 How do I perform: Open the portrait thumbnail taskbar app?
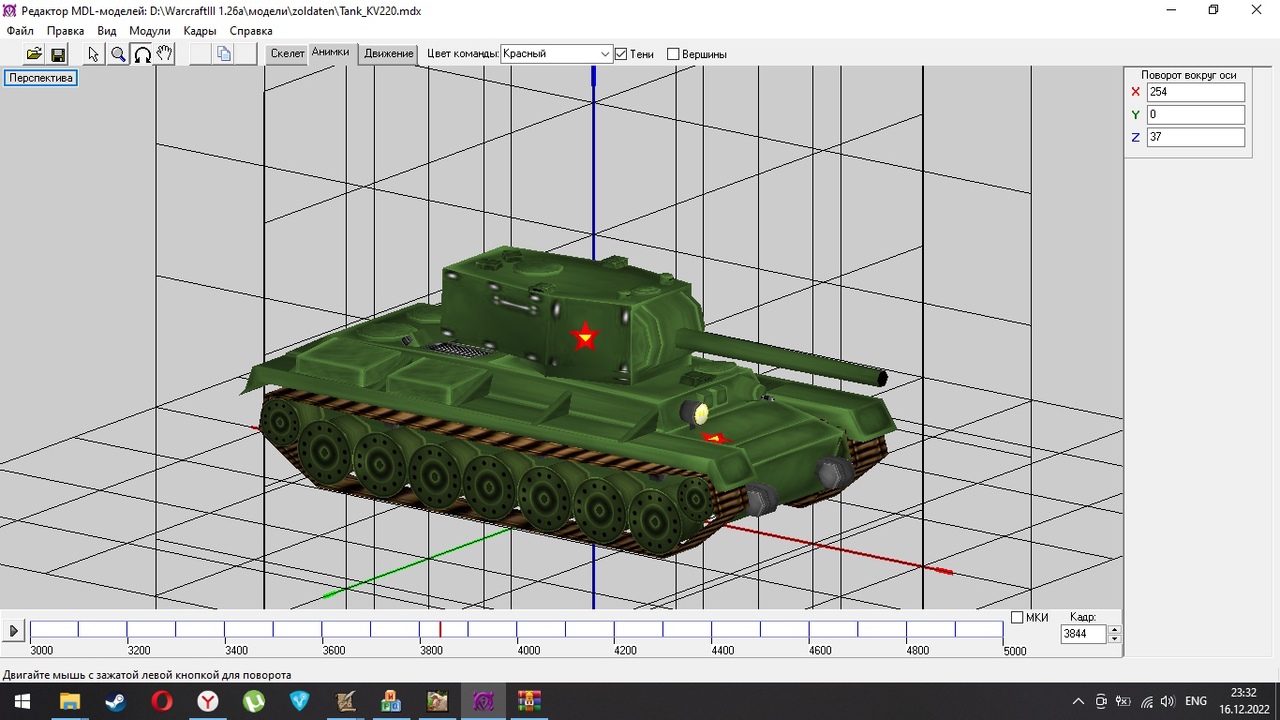coord(438,701)
